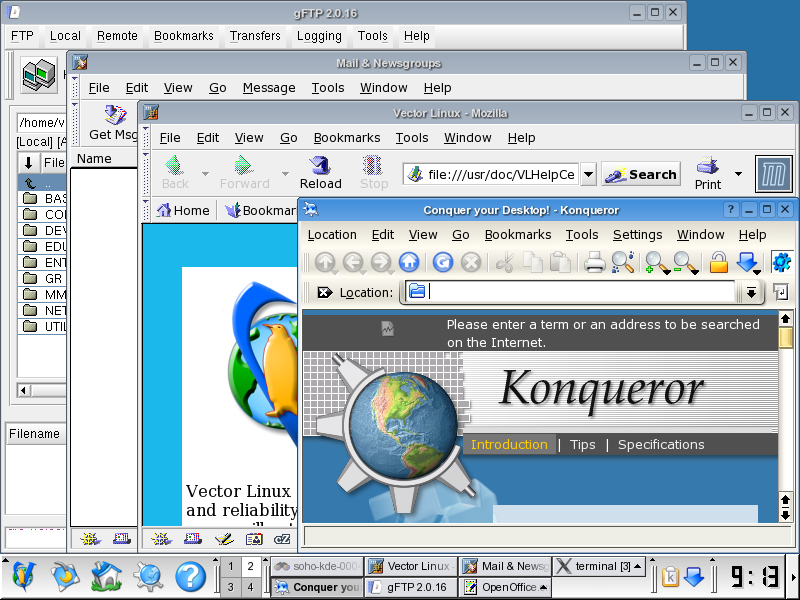Screen dimensions: 800x600
Task: Click the Home button on the KDE panel
Action: tap(106, 577)
